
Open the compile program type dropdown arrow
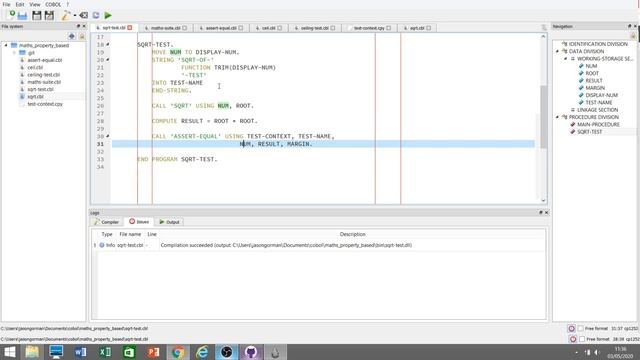tap(75, 16)
